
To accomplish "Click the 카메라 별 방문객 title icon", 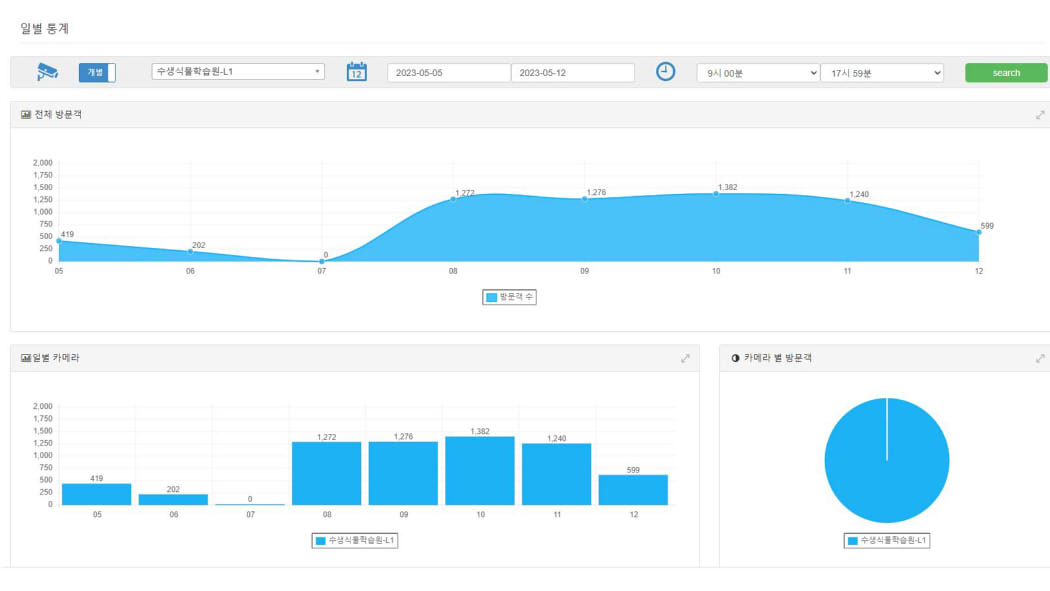I will (736, 358).
